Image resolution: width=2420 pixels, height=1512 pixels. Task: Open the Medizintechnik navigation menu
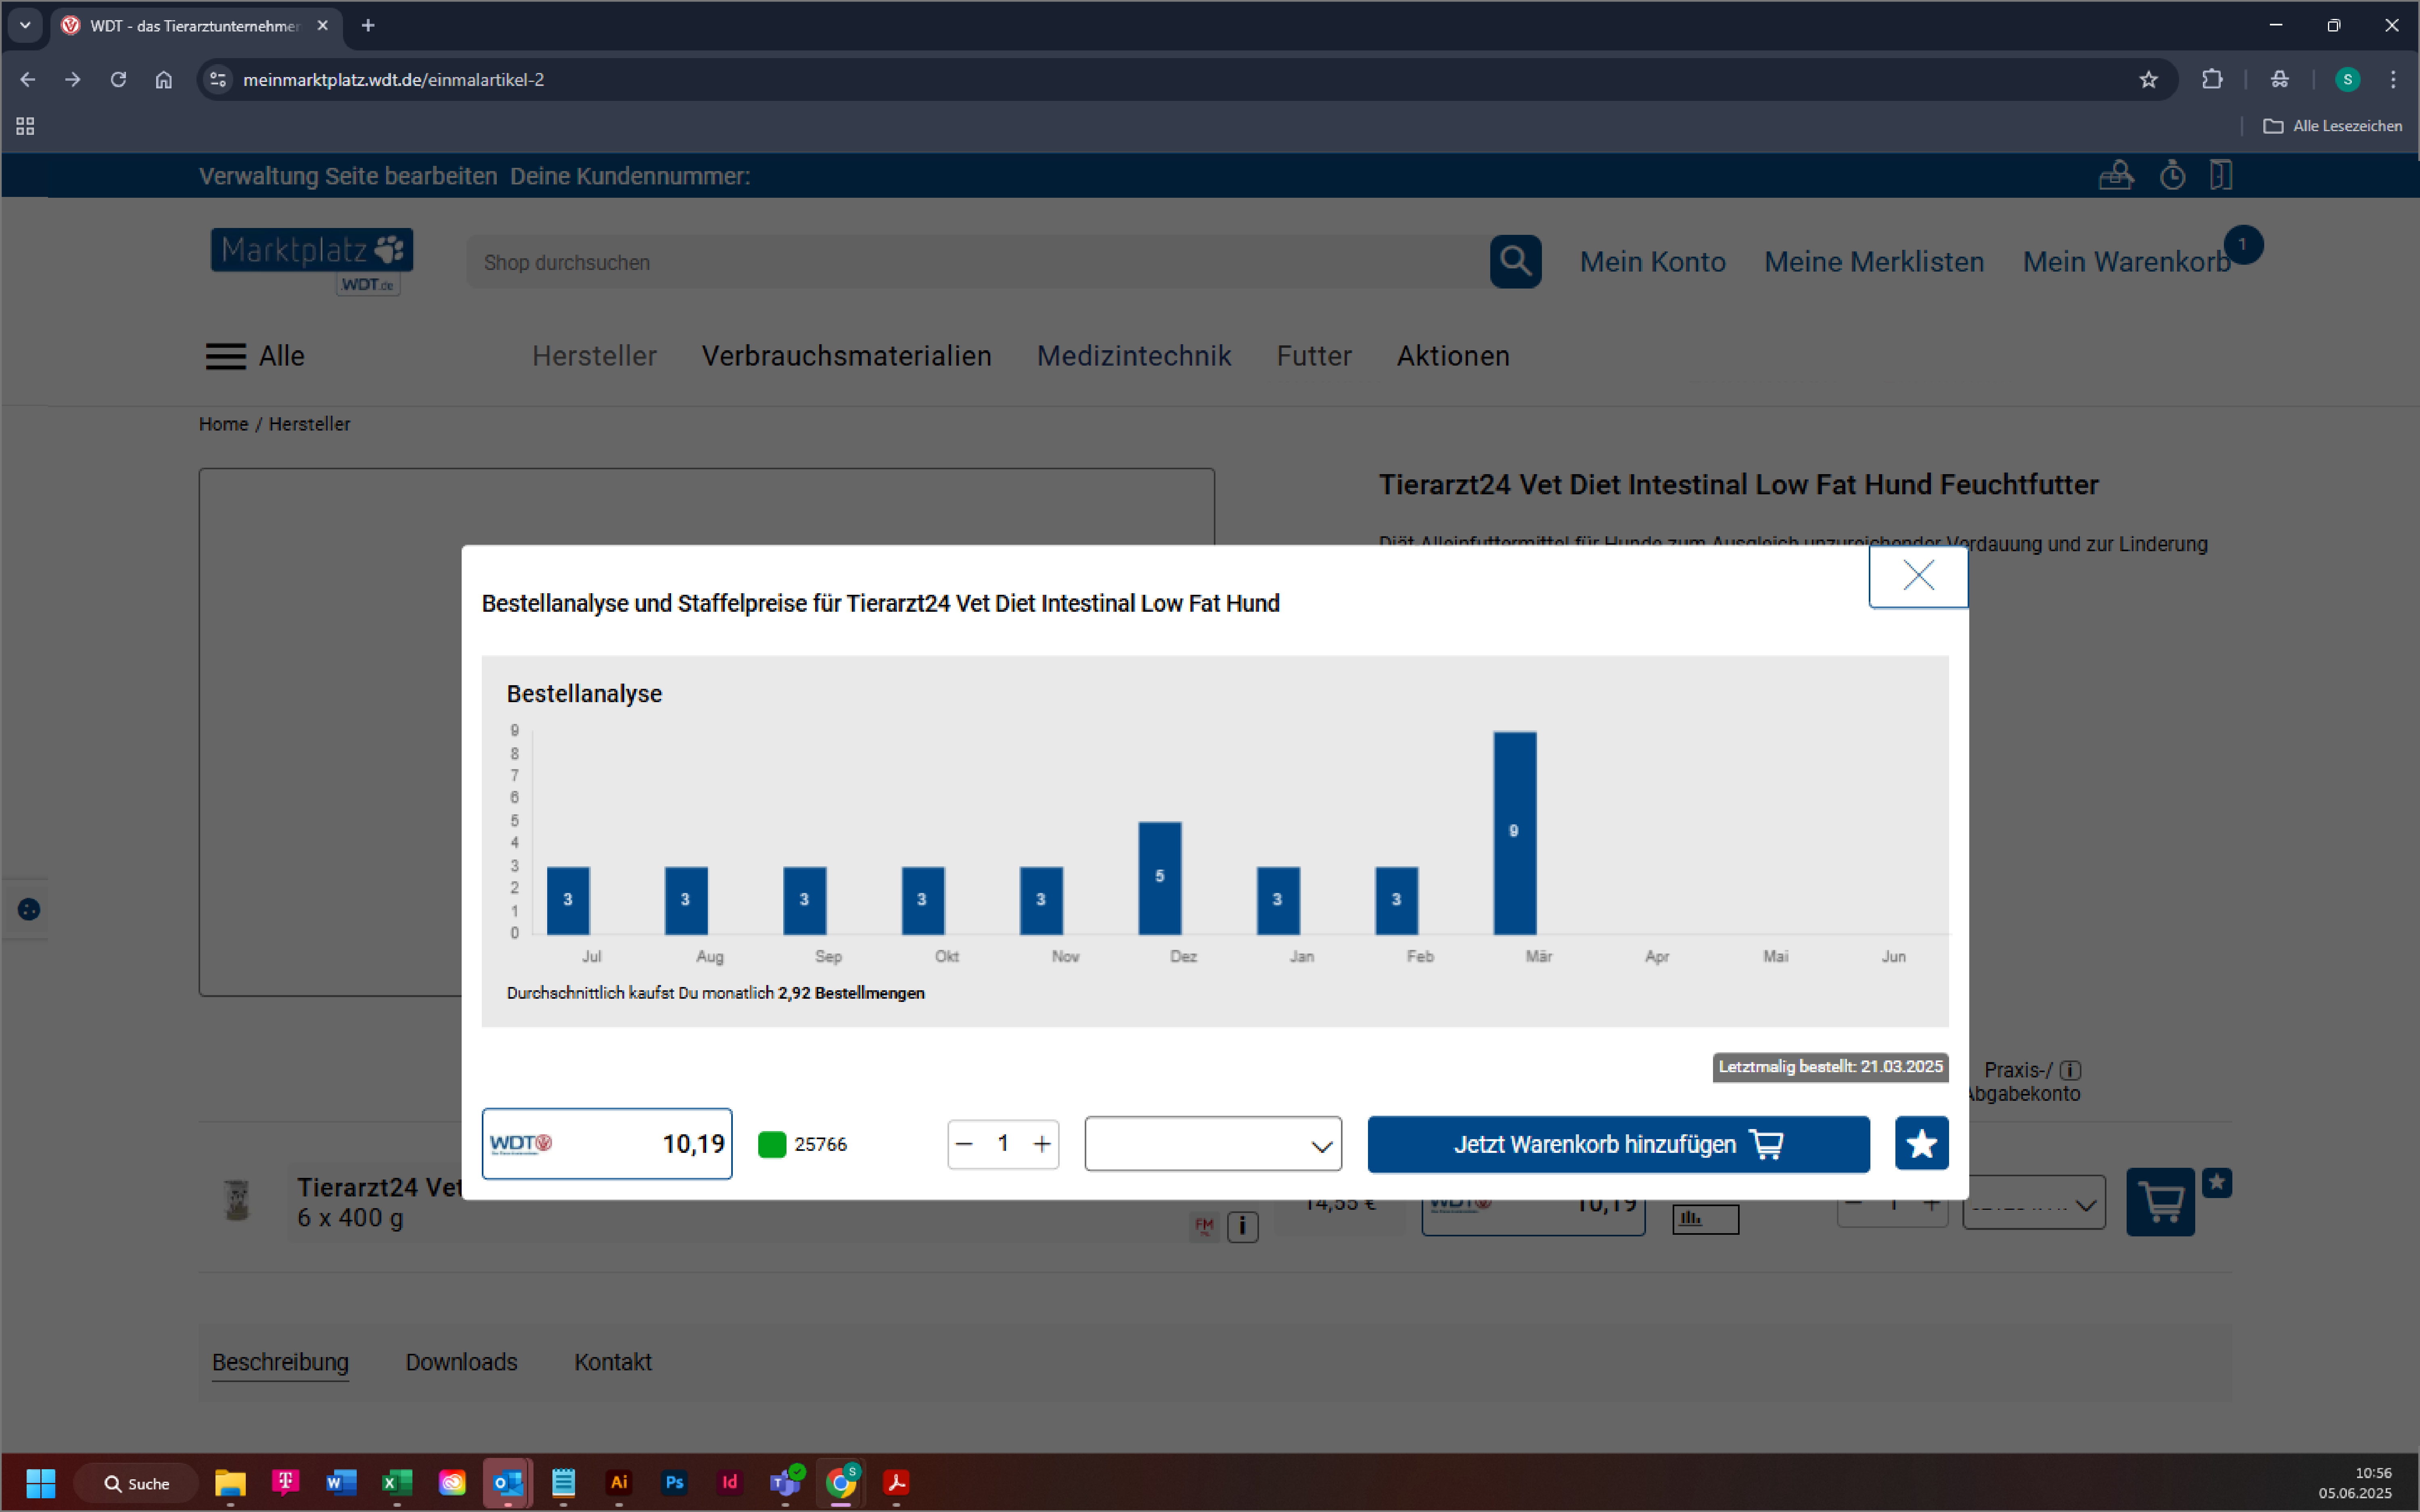(x=1133, y=356)
